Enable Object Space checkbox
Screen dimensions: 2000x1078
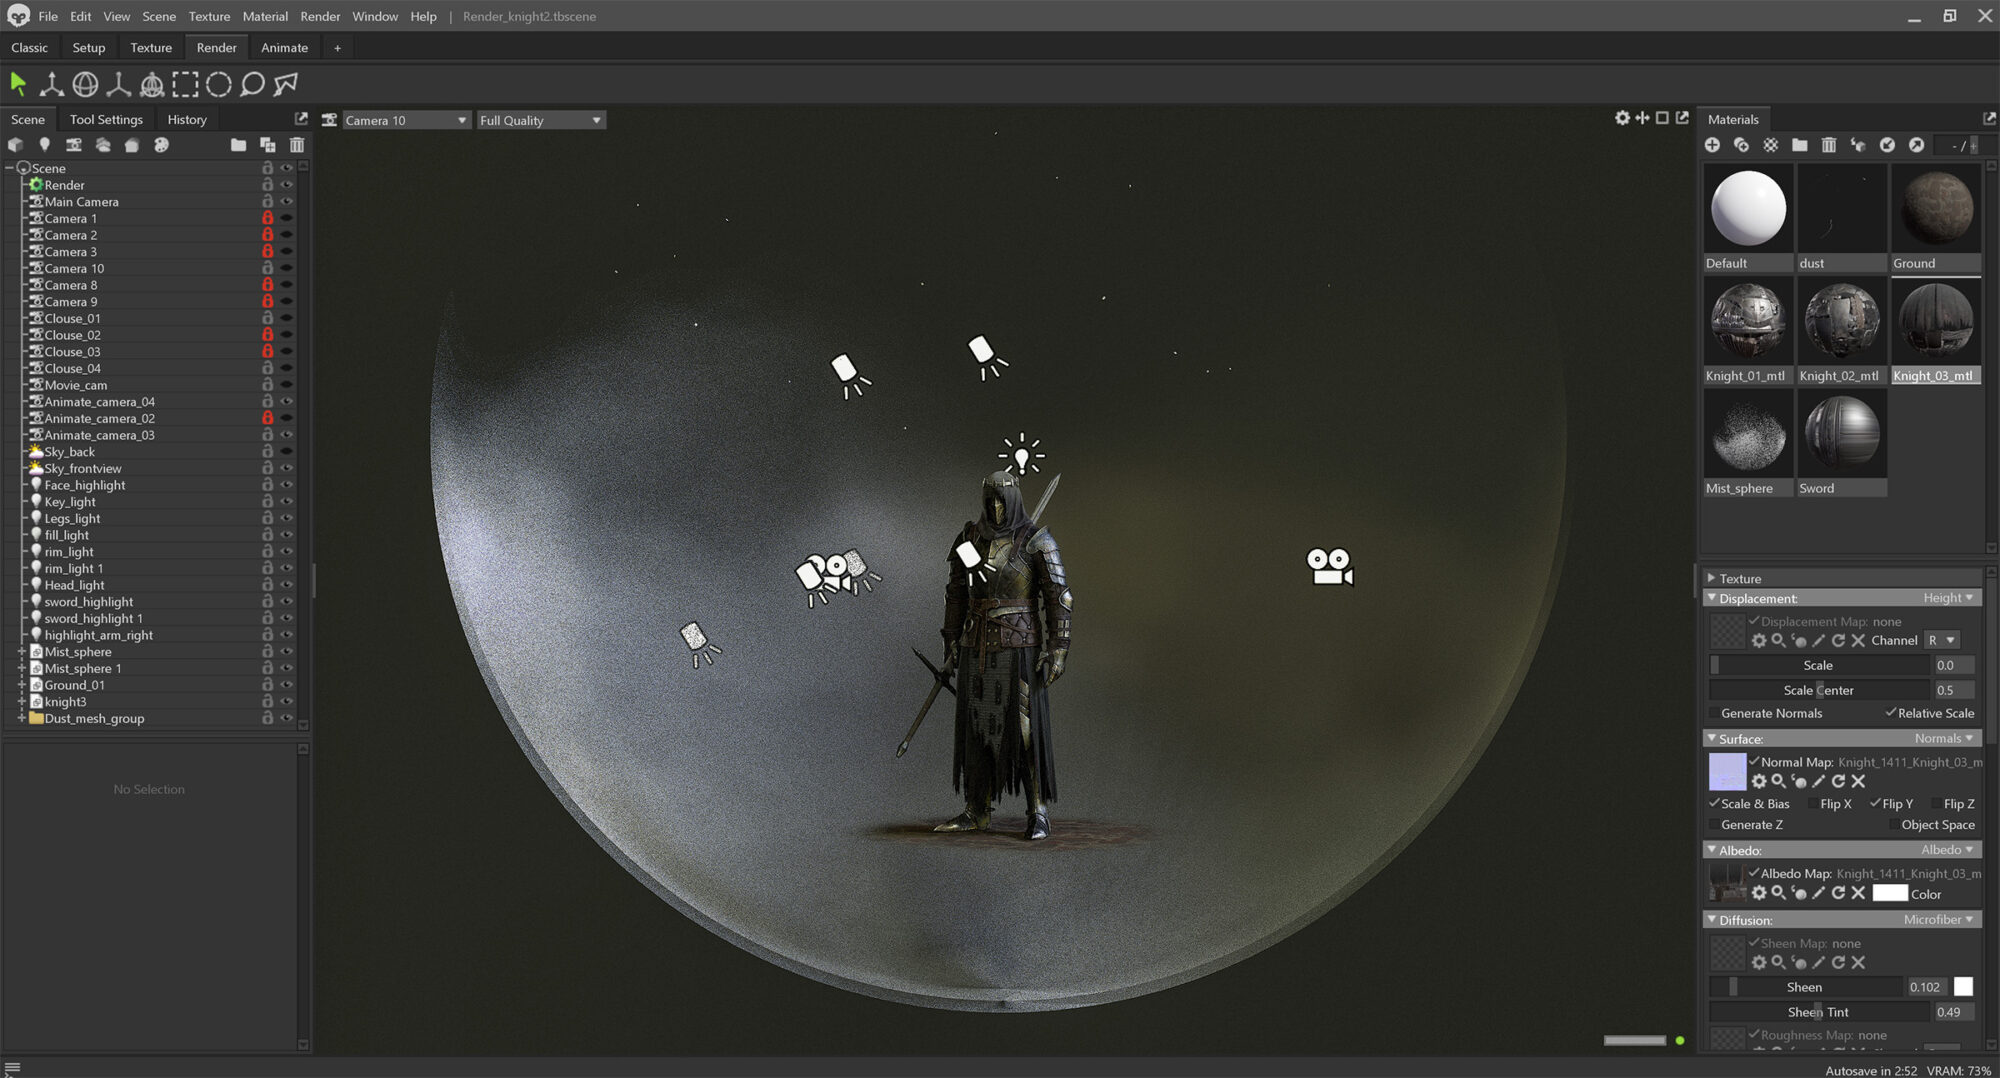point(1894,825)
